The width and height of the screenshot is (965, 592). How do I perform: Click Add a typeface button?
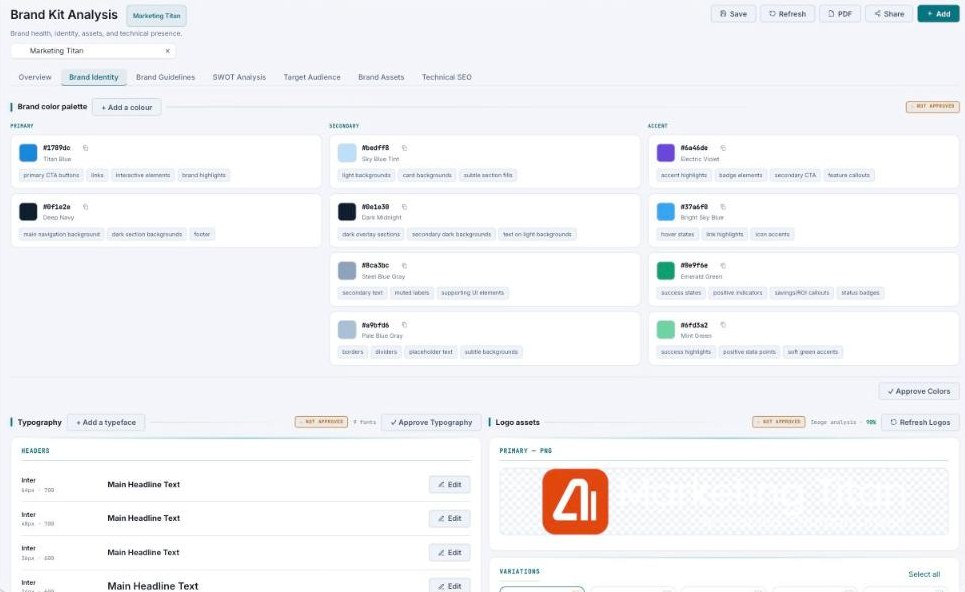[106, 422]
